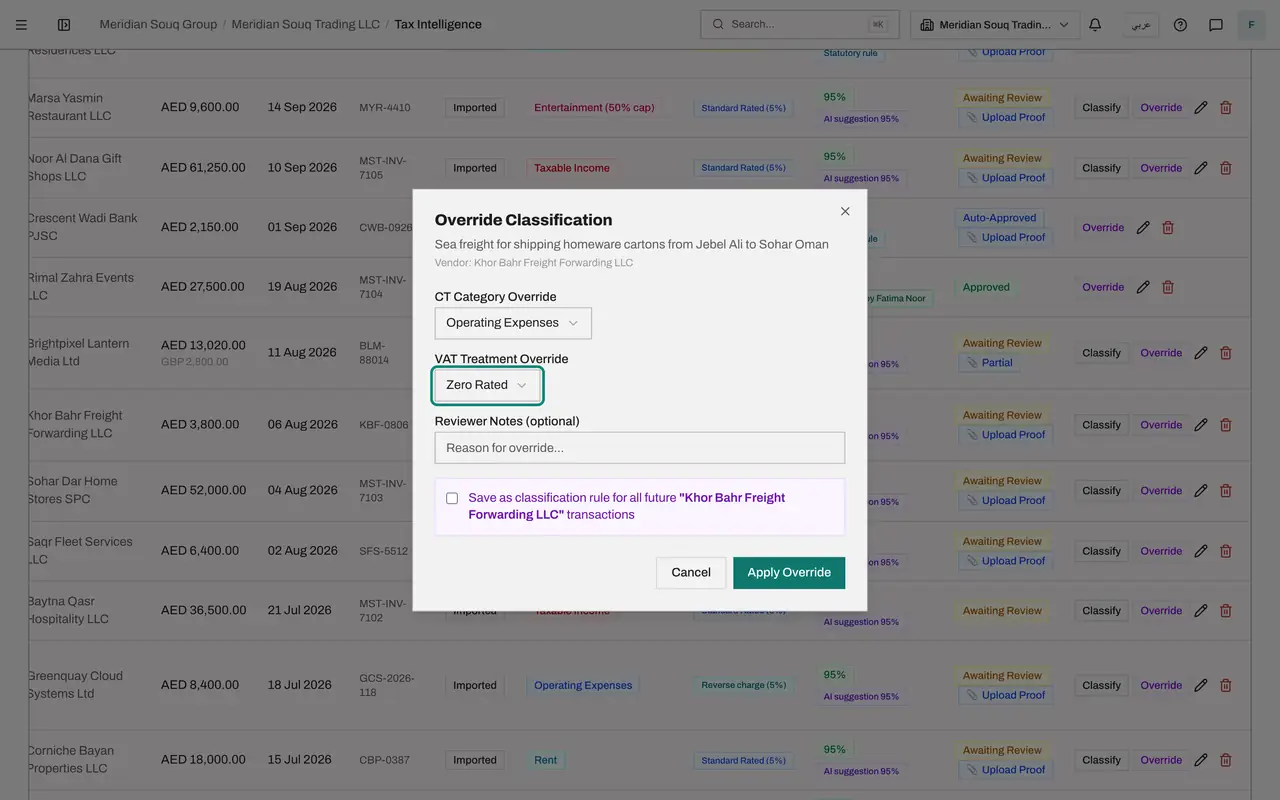Upload proof for Greenquay Cloud Systems
Screen dimensions: 1280x800
1005,696
